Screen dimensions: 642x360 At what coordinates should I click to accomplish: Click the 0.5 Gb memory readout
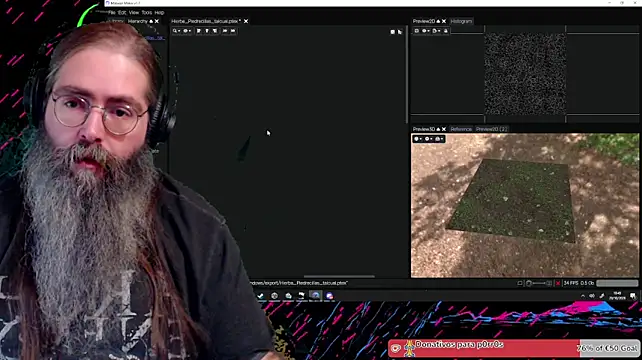tap(587, 283)
